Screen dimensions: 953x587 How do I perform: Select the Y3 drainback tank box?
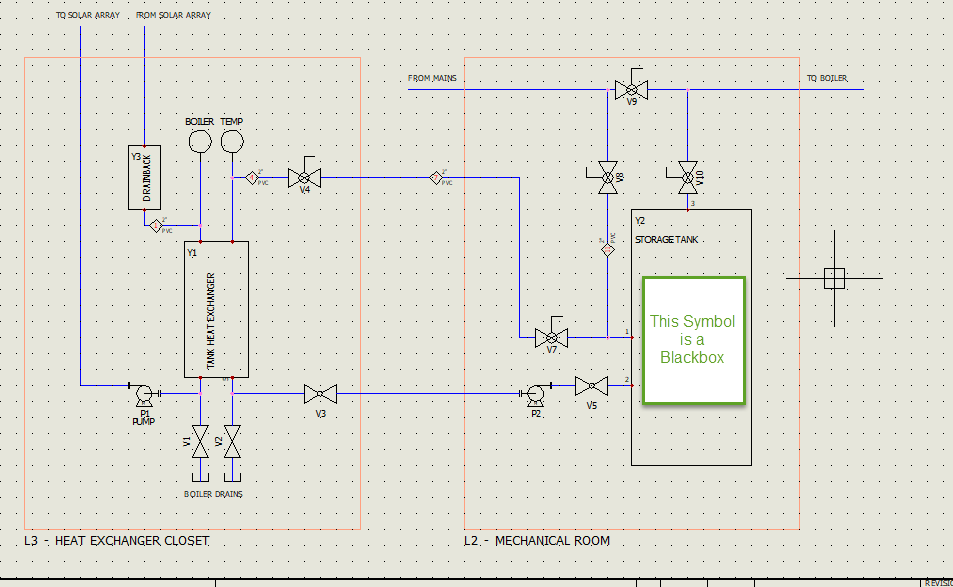pyautogui.click(x=145, y=177)
